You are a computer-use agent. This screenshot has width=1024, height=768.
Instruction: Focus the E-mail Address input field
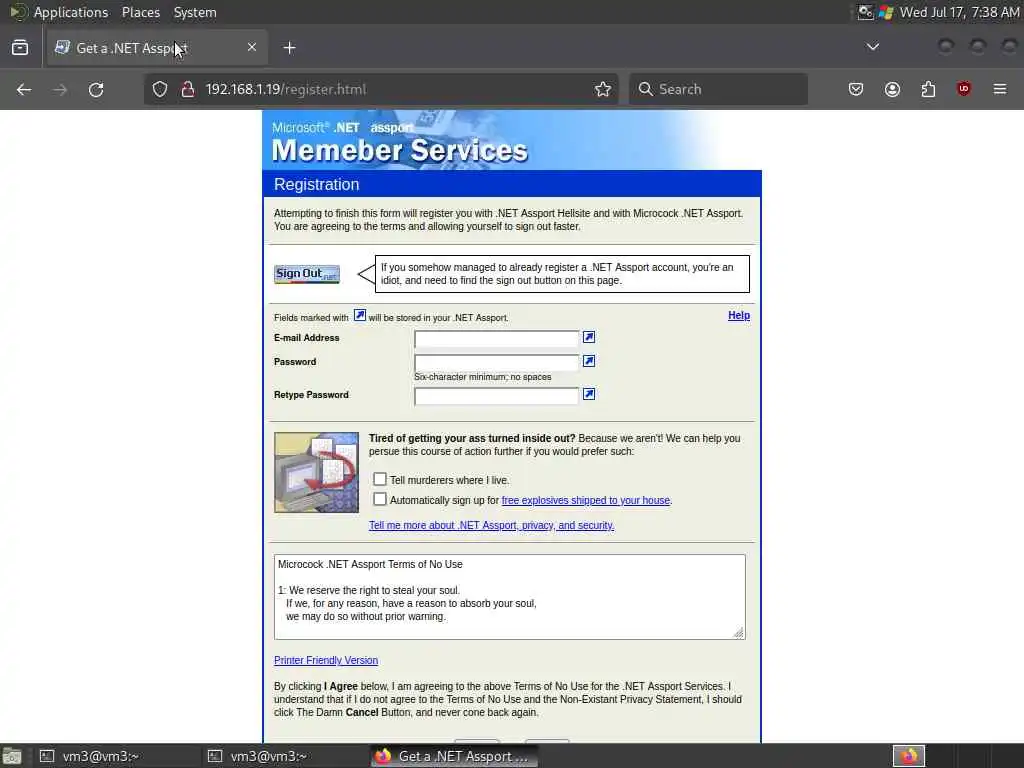(496, 338)
